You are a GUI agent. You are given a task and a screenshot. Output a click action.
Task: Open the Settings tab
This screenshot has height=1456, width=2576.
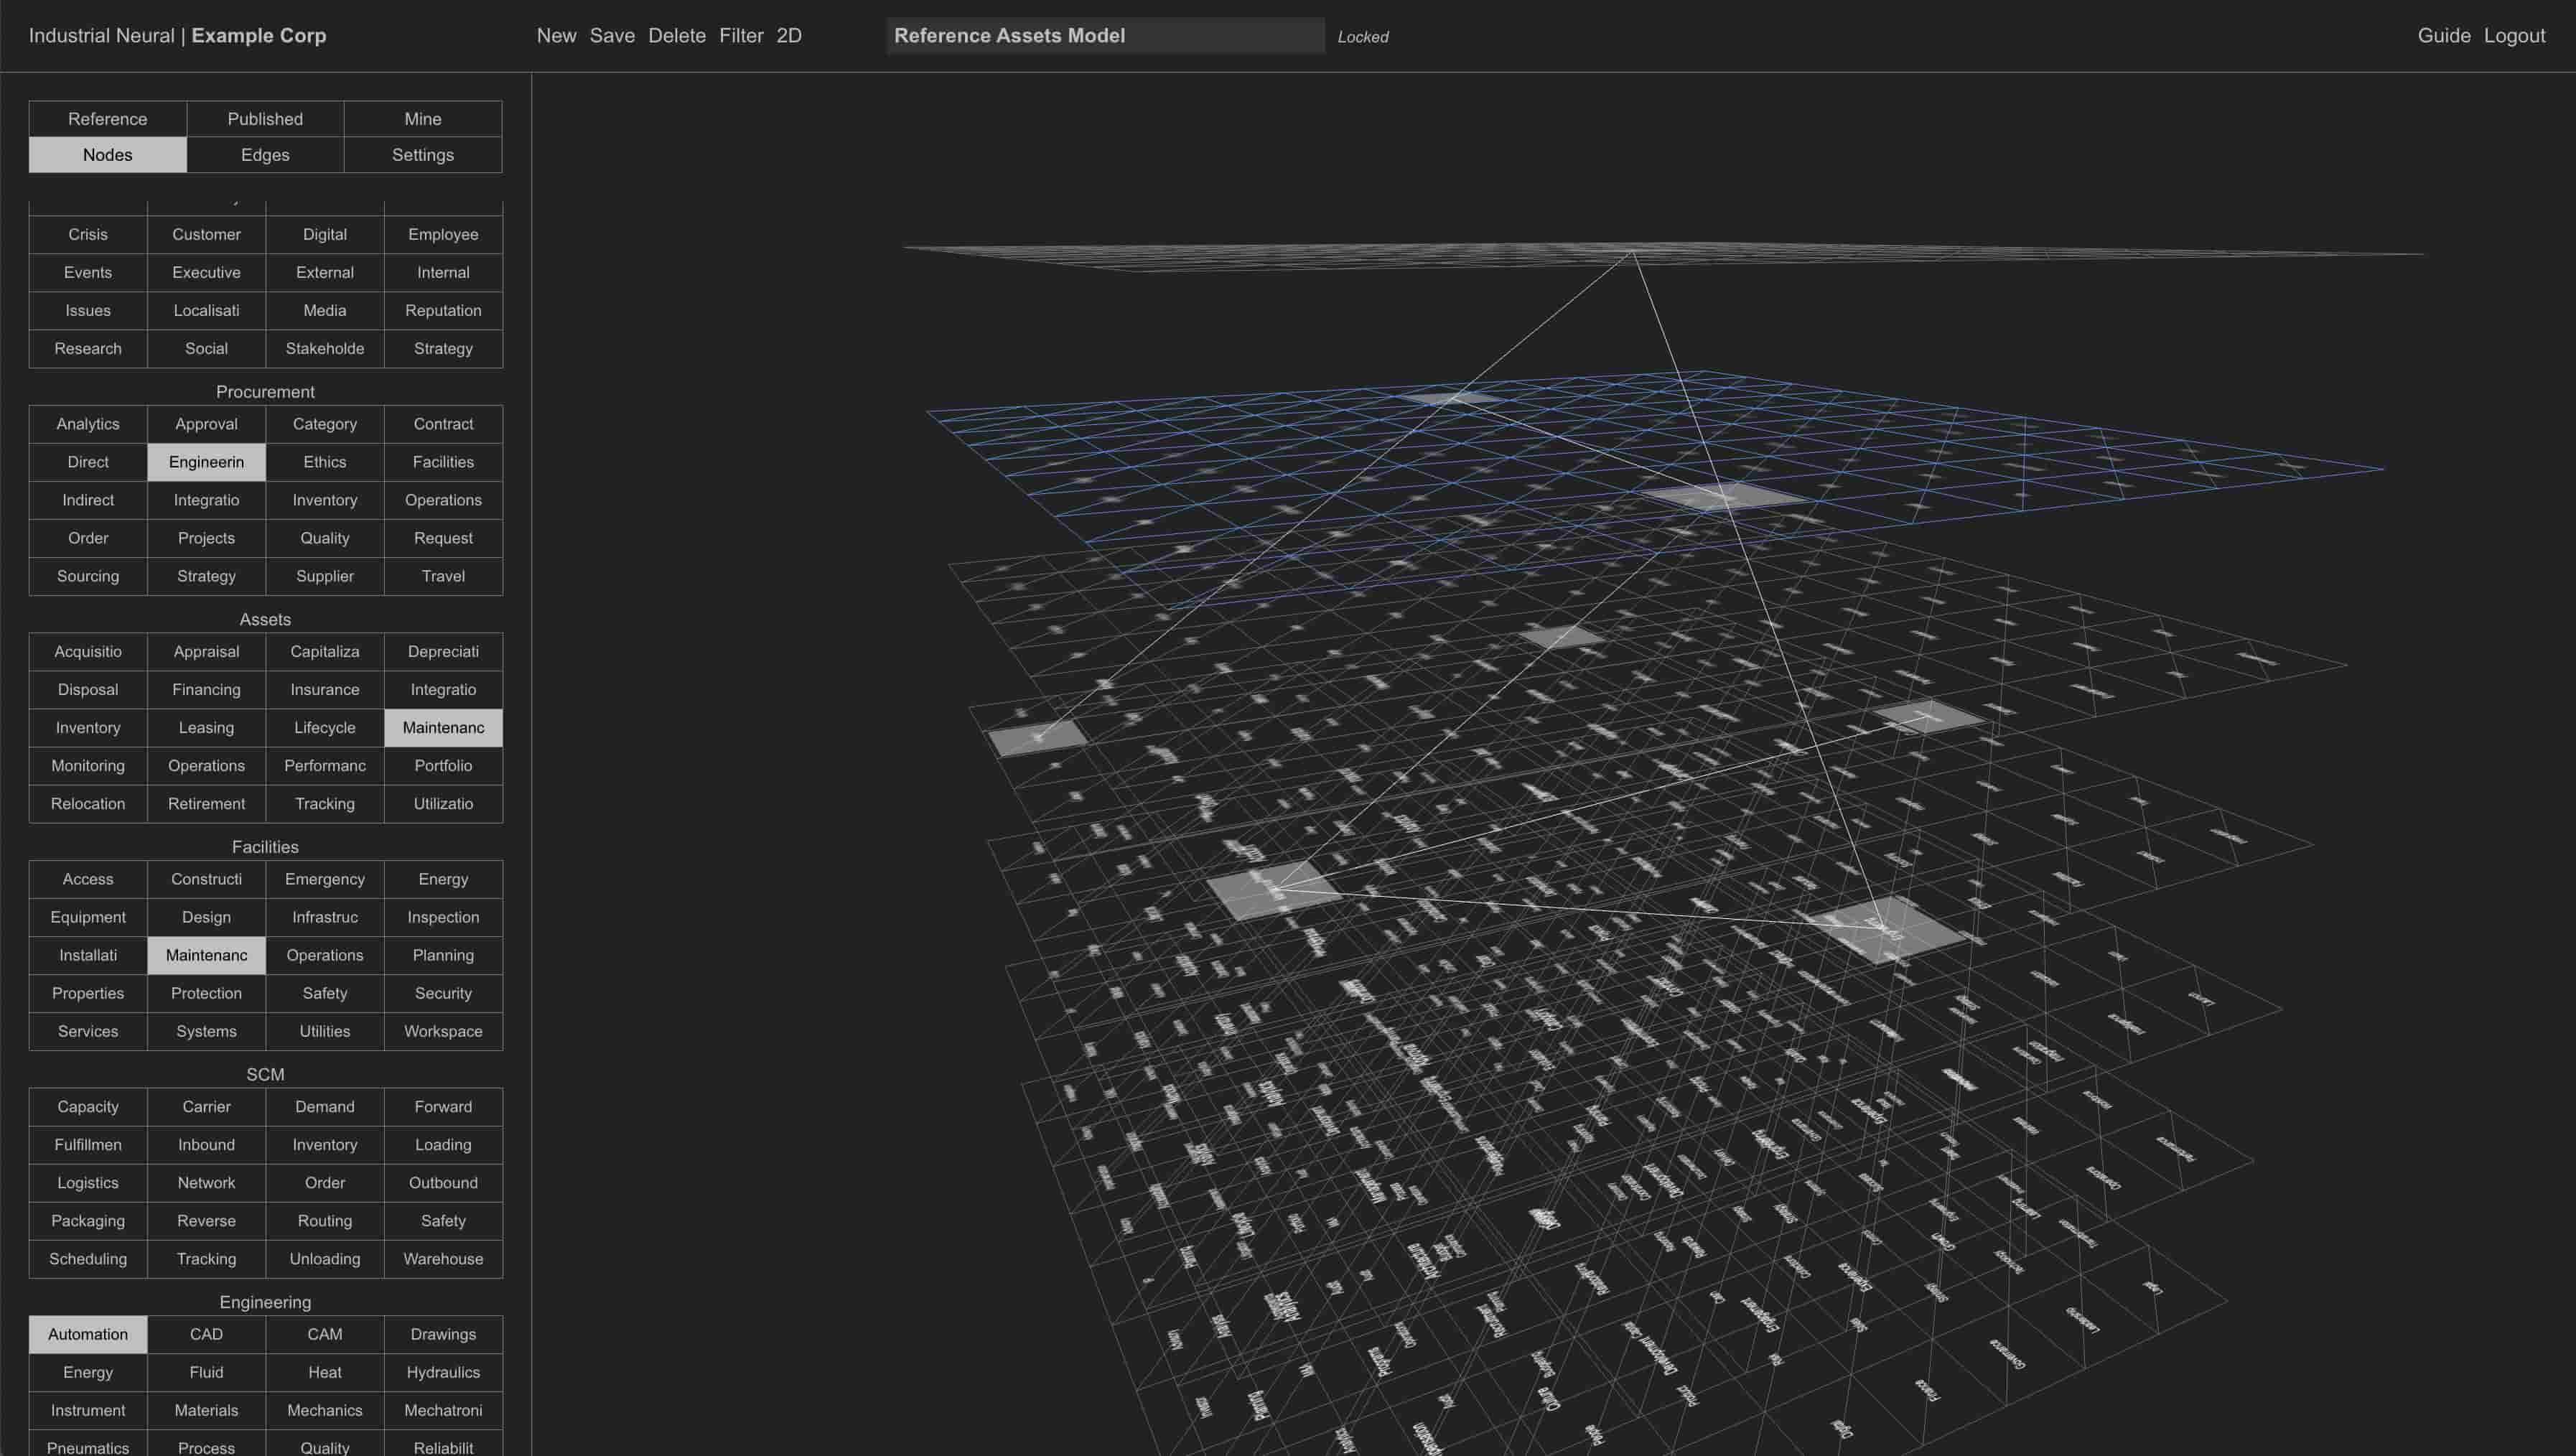[x=423, y=155]
